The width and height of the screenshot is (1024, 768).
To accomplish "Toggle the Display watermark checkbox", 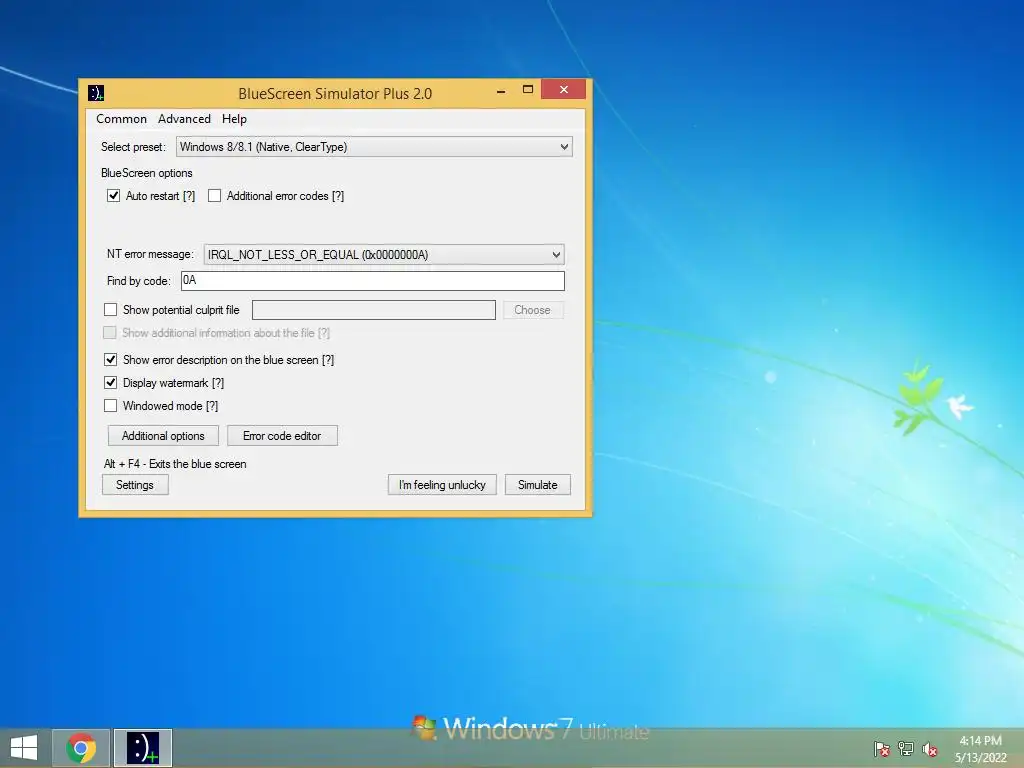I will (x=110, y=383).
